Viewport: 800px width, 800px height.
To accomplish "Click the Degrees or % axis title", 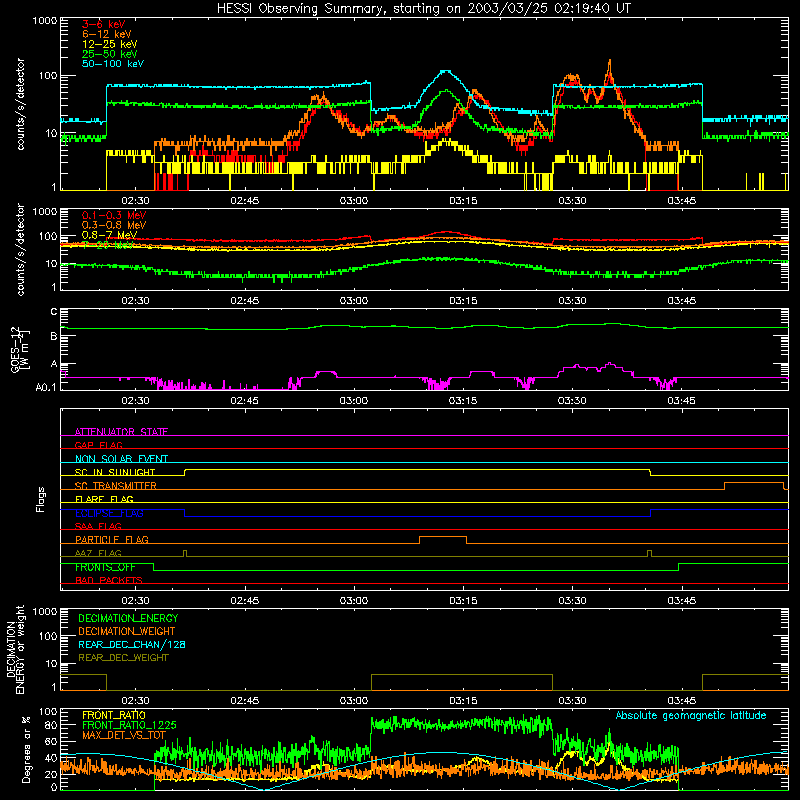I will (26, 749).
